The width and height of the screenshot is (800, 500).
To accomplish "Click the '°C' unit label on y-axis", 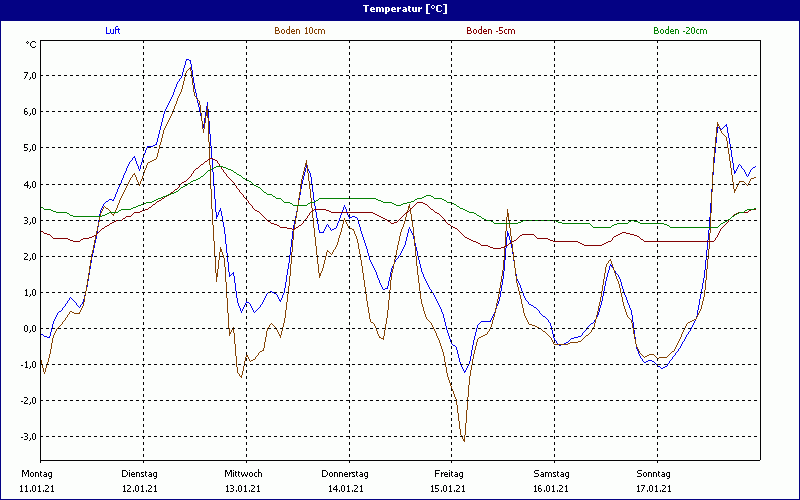I will [x=30, y=44].
